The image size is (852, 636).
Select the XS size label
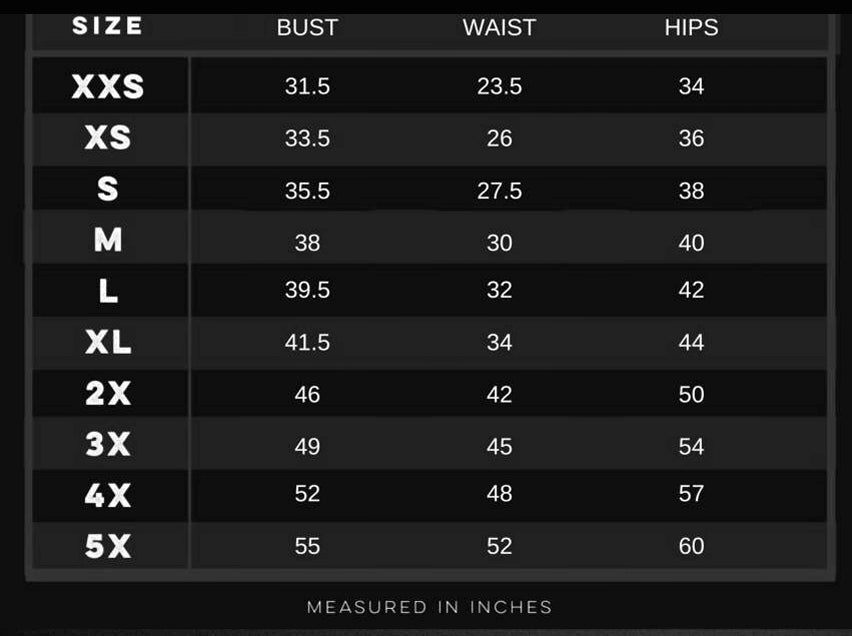tap(108, 138)
